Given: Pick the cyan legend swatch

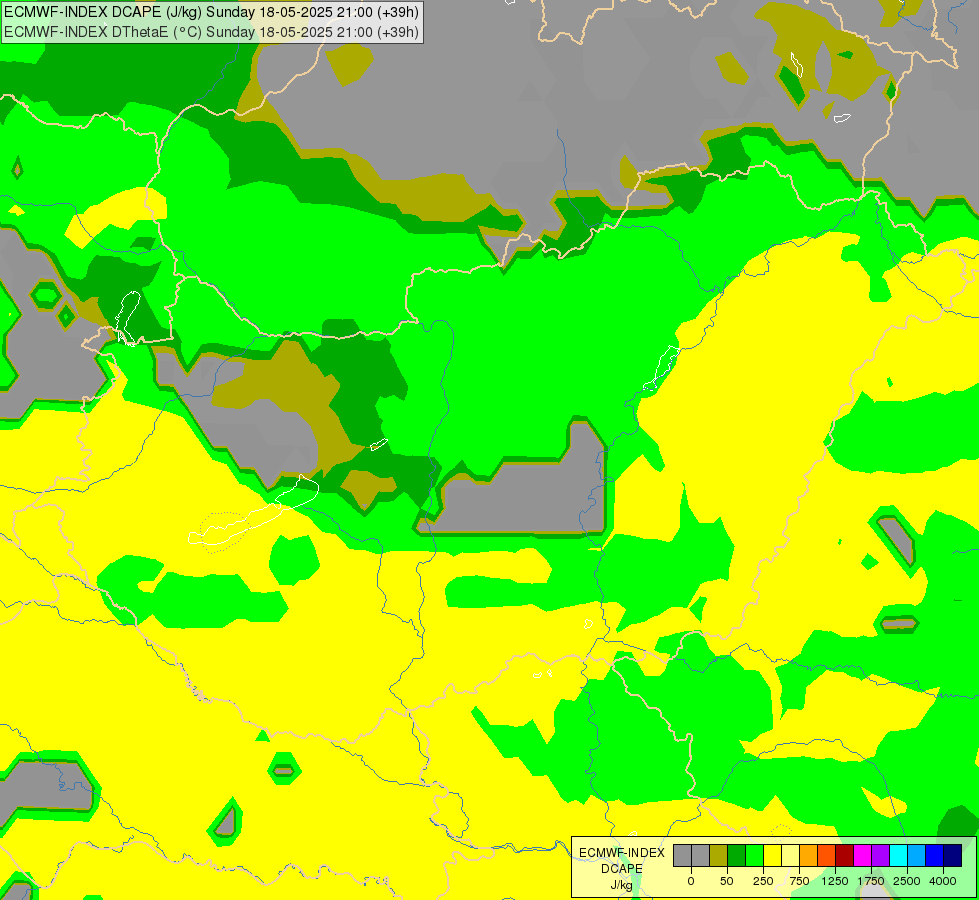Looking at the screenshot, I should (899, 856).
